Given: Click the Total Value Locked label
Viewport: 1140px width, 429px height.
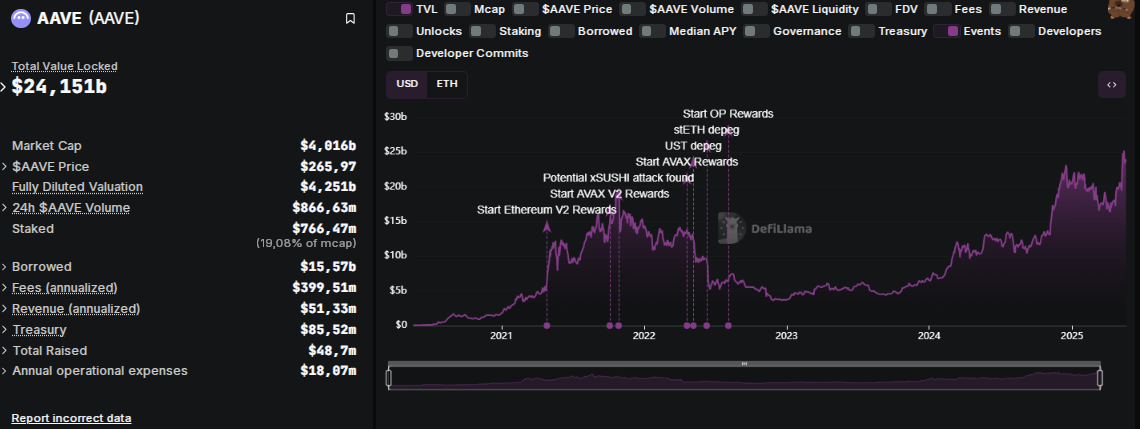Looking at the screenshot, I should click(65, 66).
